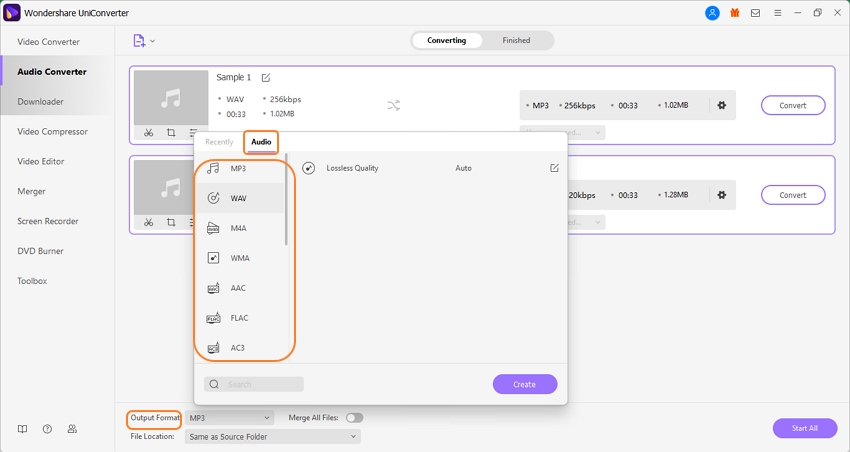This screenshot has width=850, height=452.
Task: Click the Start All button
Action: pos(804,428)
